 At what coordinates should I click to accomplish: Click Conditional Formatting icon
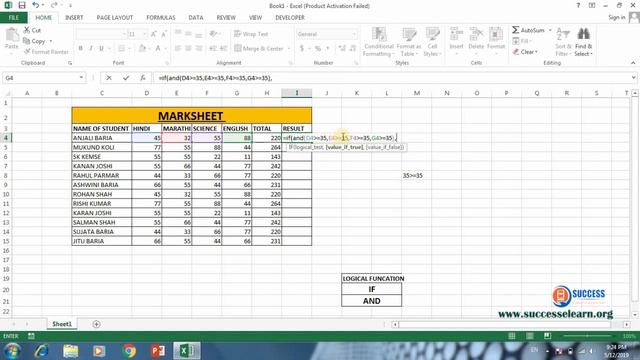[x=379, y=35]
